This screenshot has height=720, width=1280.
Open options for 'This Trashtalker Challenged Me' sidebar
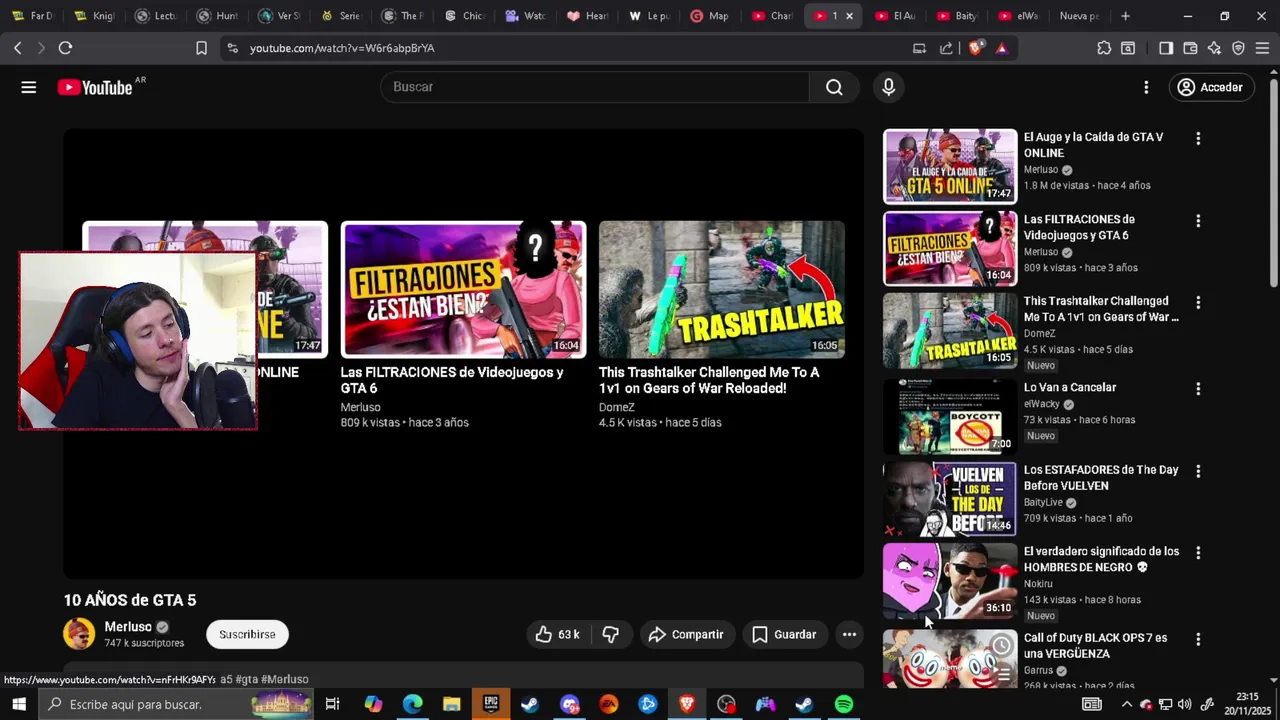[x=1198, y=303]
